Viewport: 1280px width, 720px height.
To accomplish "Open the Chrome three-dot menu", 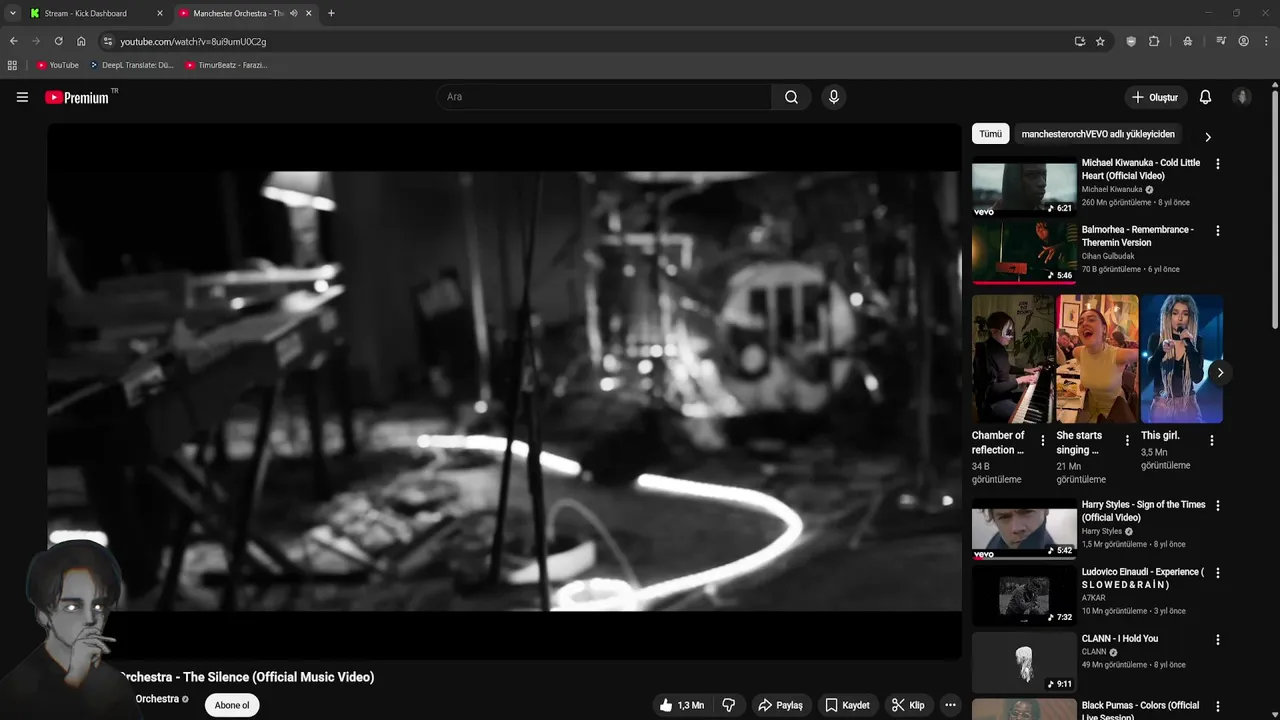I will coord(1266,41).
